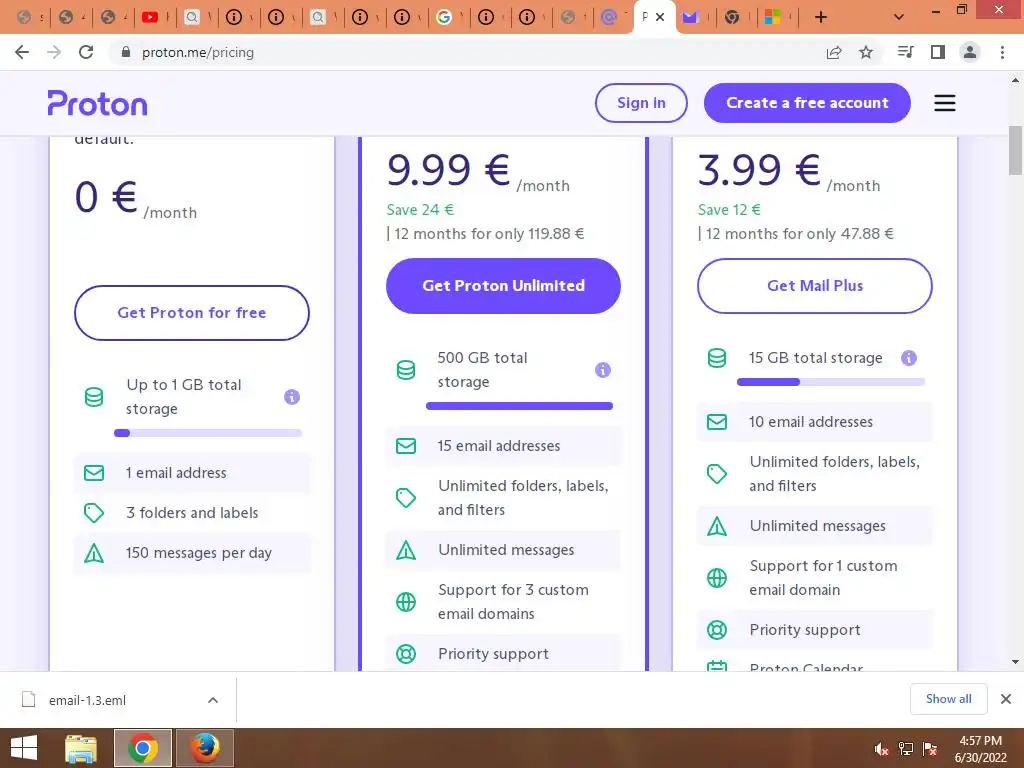Click send icon beside 150 messages per day
The image size is (1024, 768).
pyautogui.click(x=94, y=553)
